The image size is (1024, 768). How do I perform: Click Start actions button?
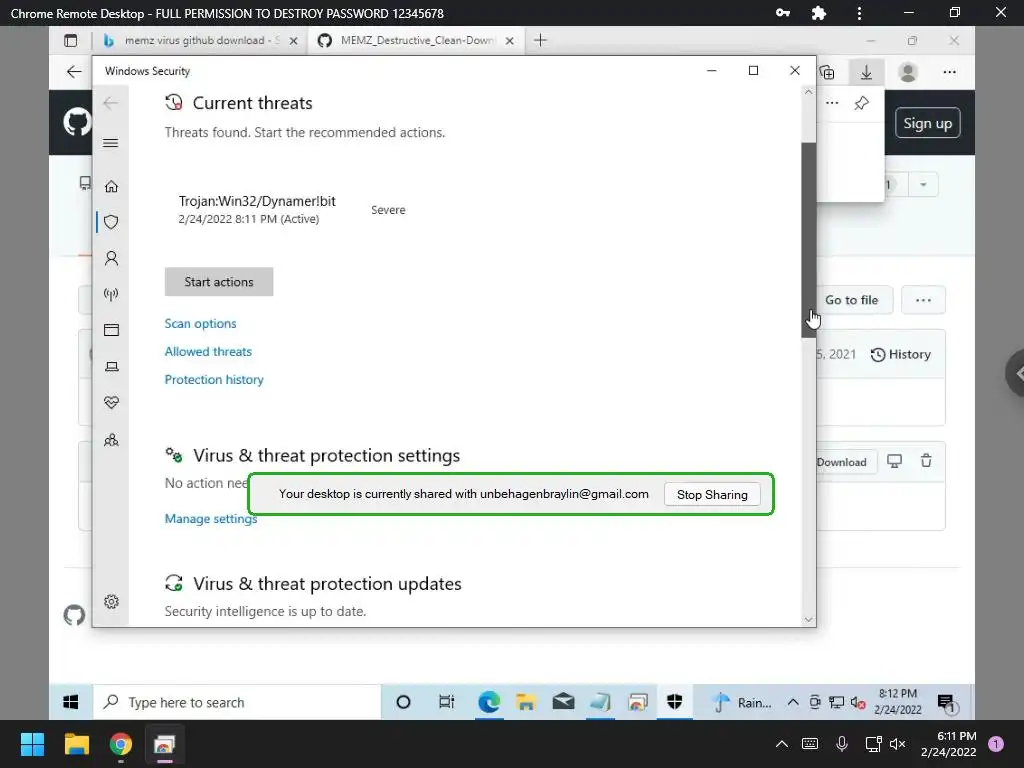219,282
